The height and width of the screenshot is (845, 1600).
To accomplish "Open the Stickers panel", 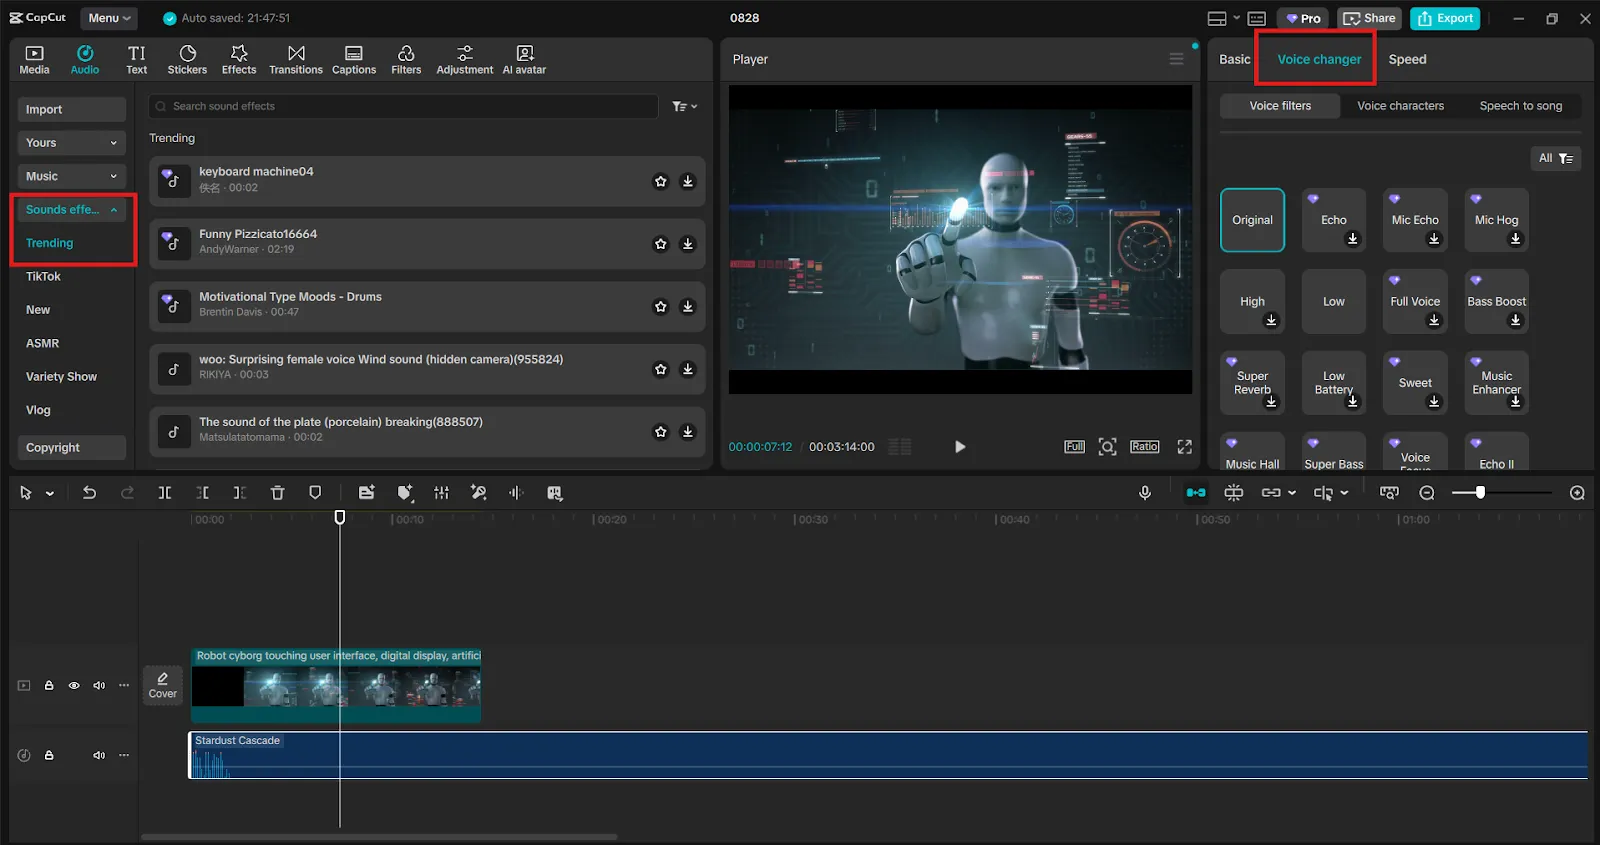I will coord(187,60).
